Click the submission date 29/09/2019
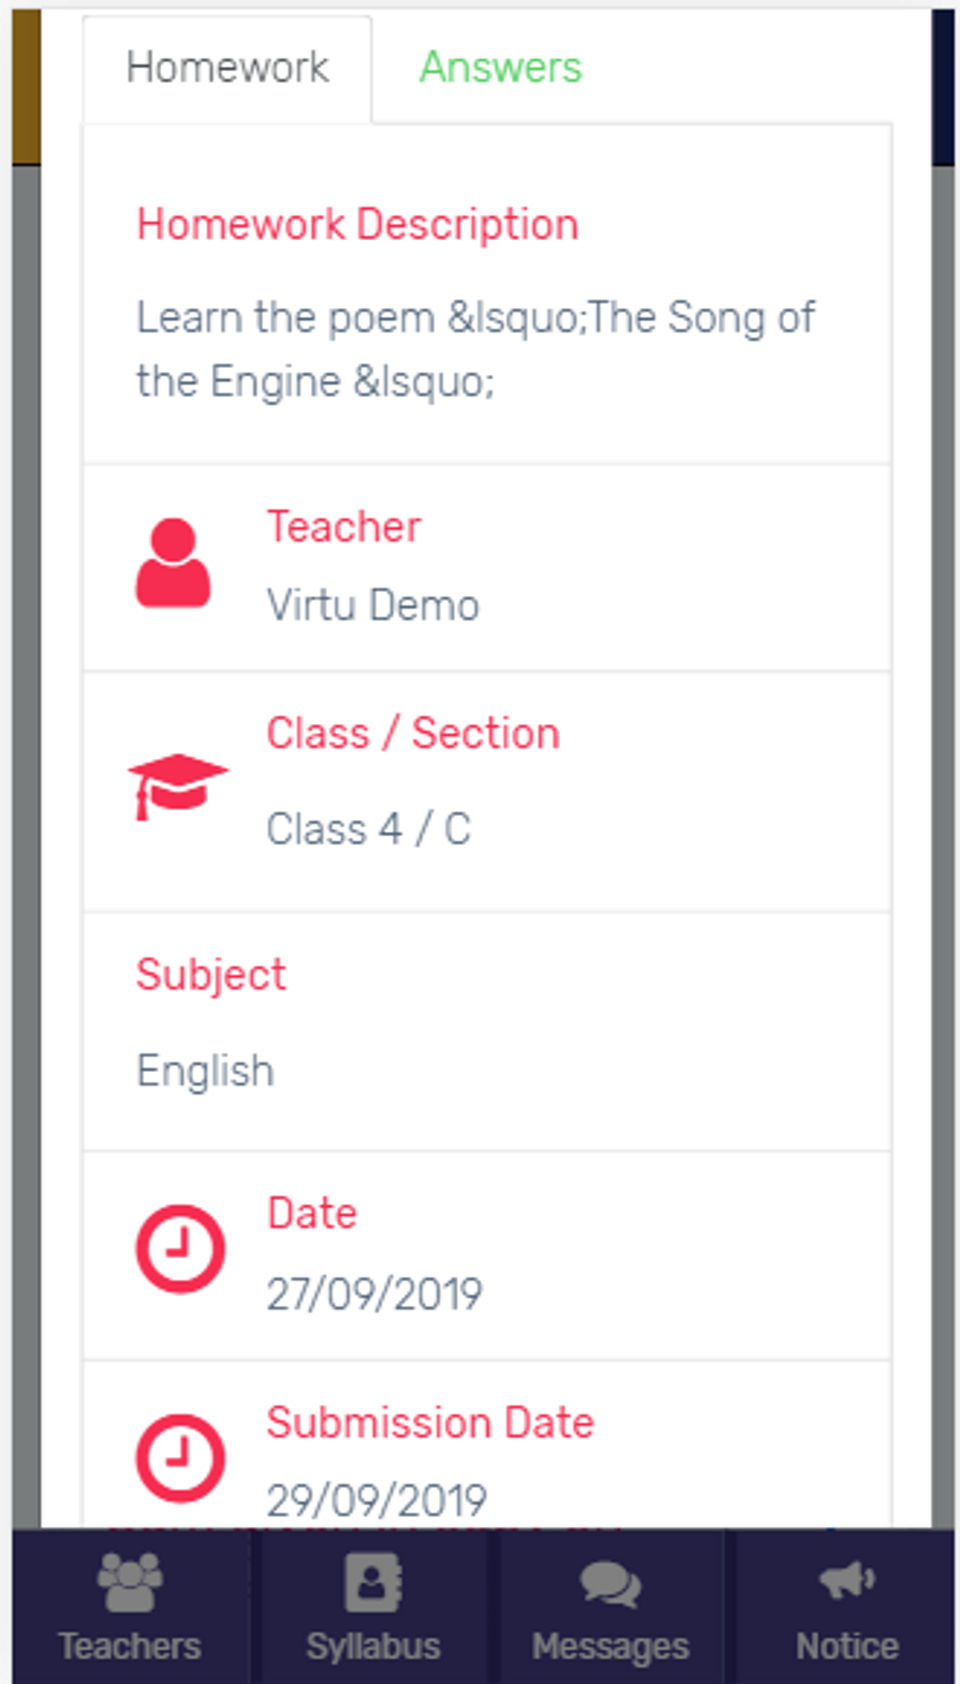The width and height of the screenshot is (960, 1684). click(x=377, y=1500)
